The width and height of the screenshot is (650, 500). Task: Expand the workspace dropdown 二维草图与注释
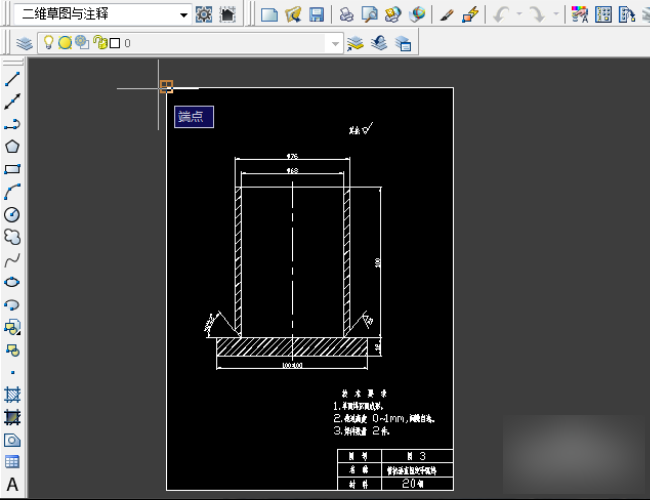pyautogui.click(x=184, y=15)
